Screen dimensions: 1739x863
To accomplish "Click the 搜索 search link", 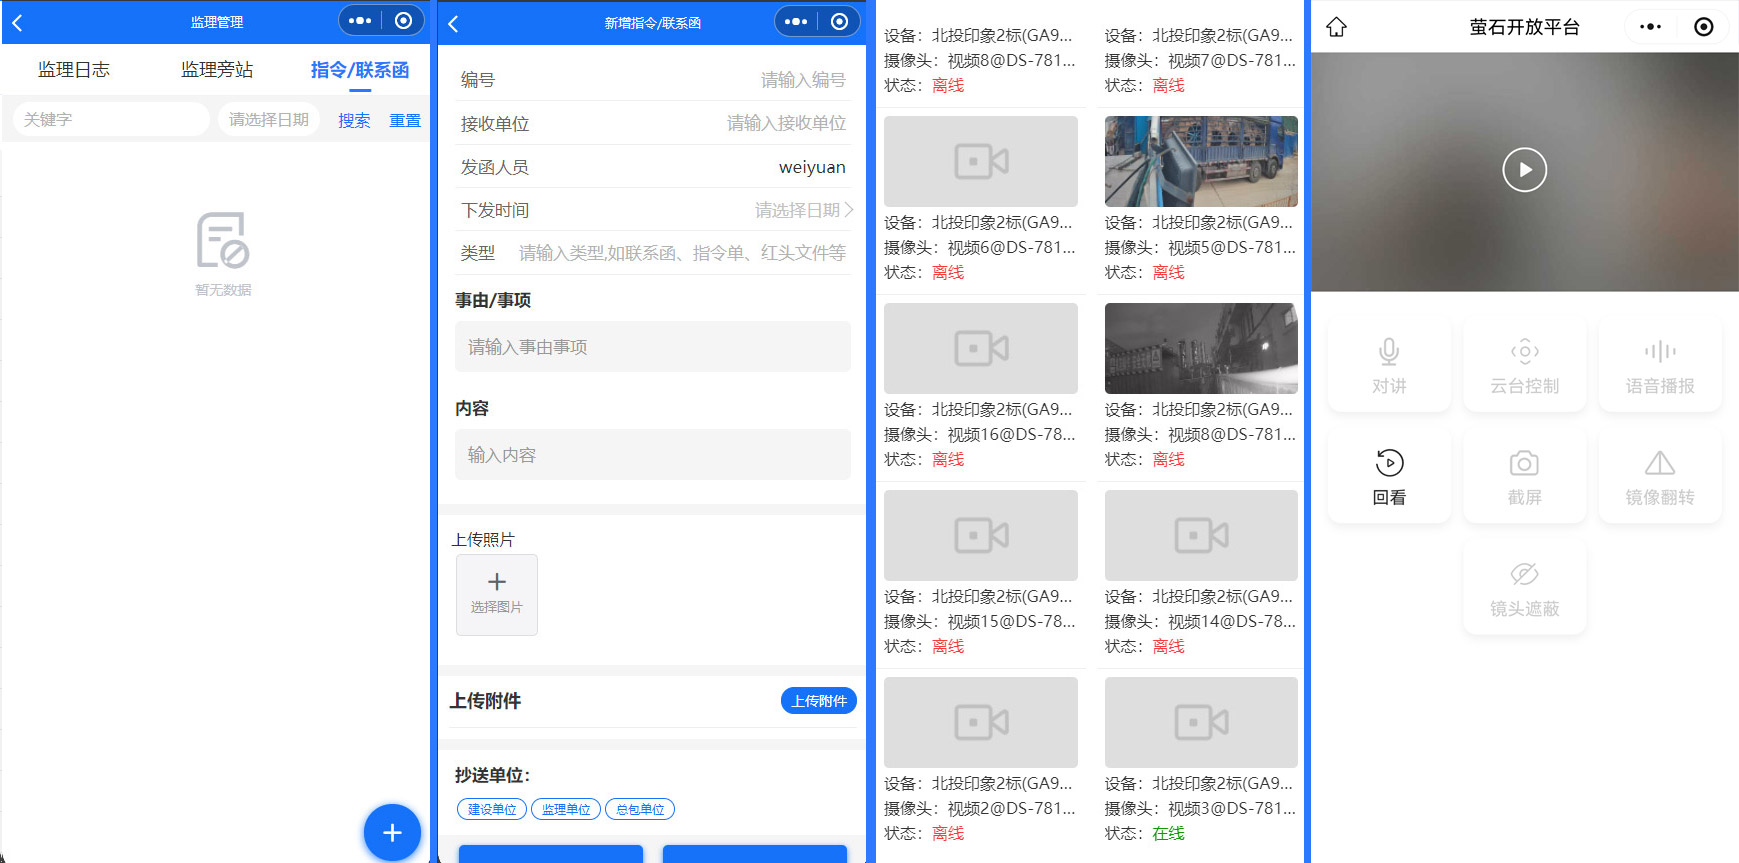I will point(354,120).
